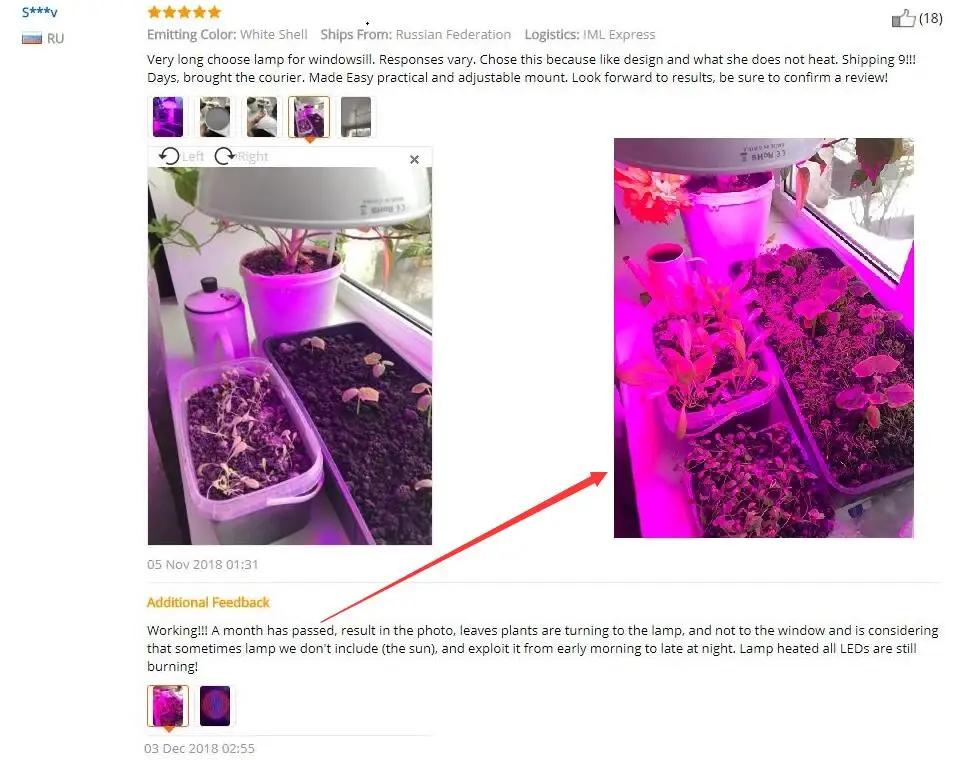Click the large pink grown plants photo
Screen dimensions: 968x760
764,338
